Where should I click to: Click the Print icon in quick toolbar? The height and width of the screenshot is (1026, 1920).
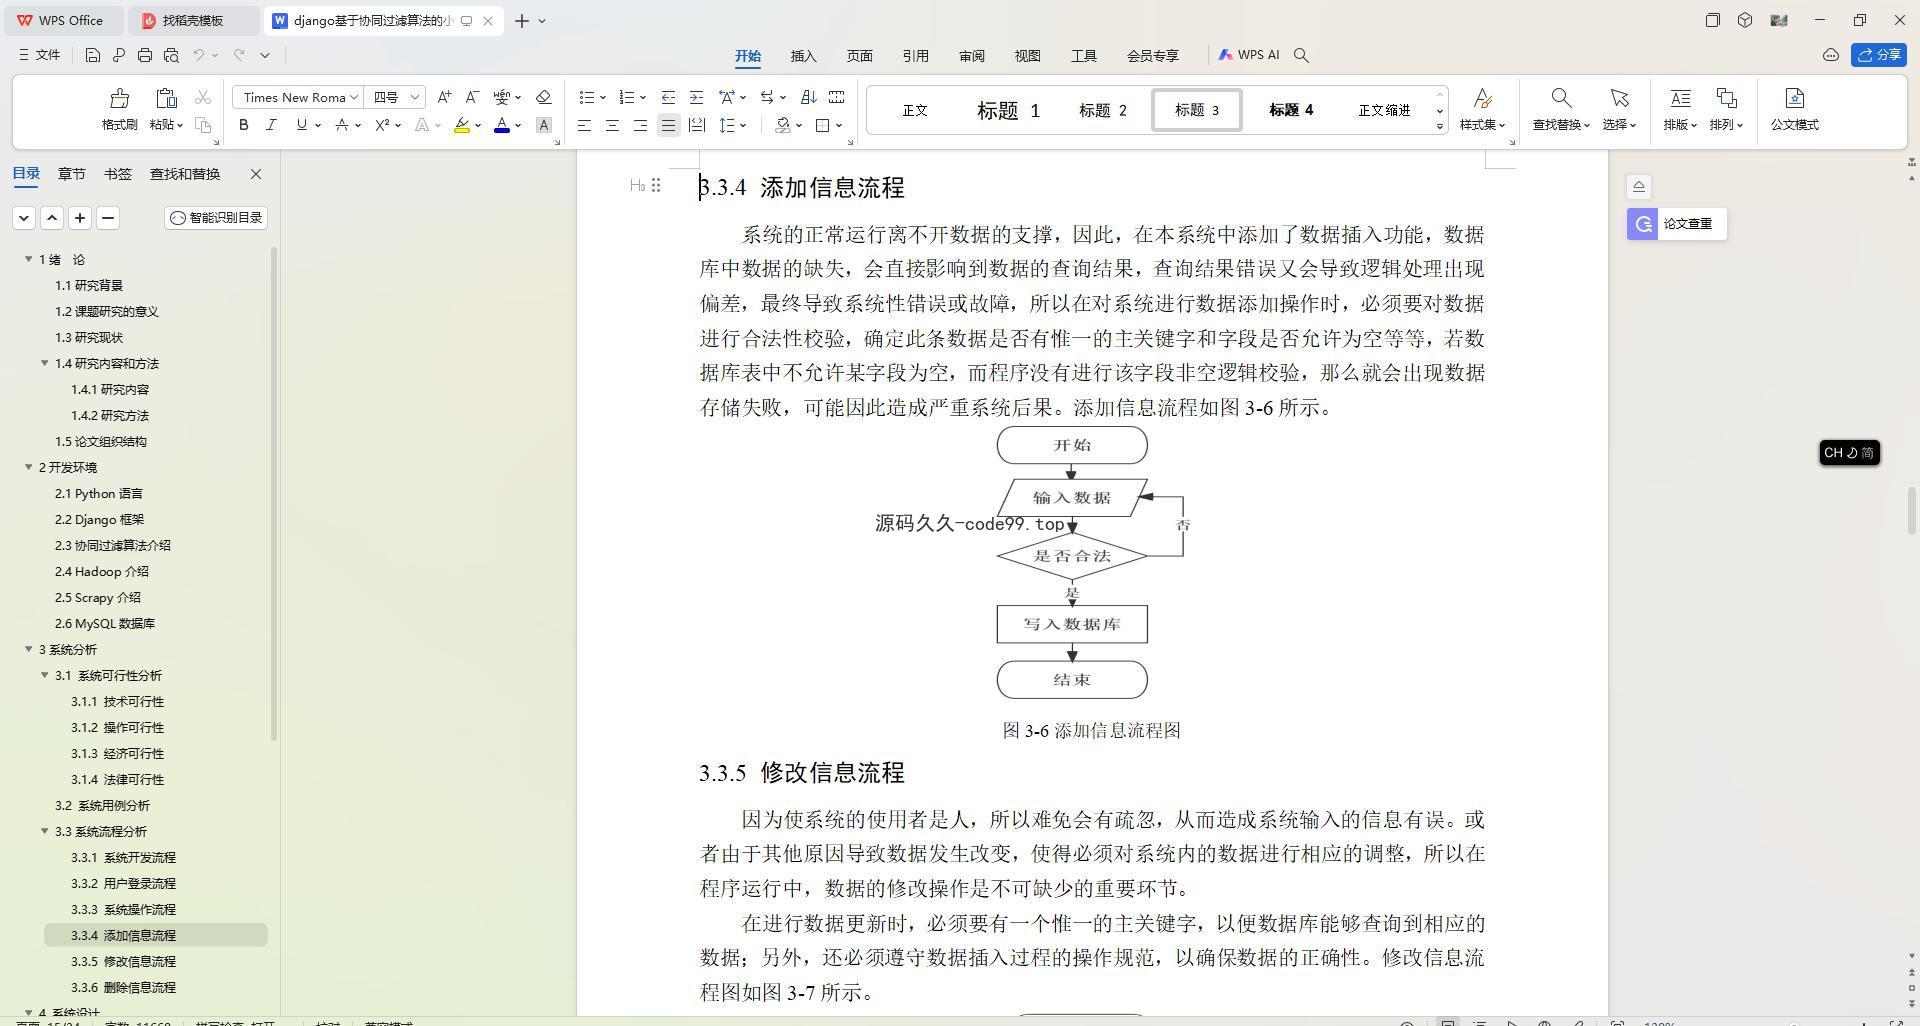[145, 55]
